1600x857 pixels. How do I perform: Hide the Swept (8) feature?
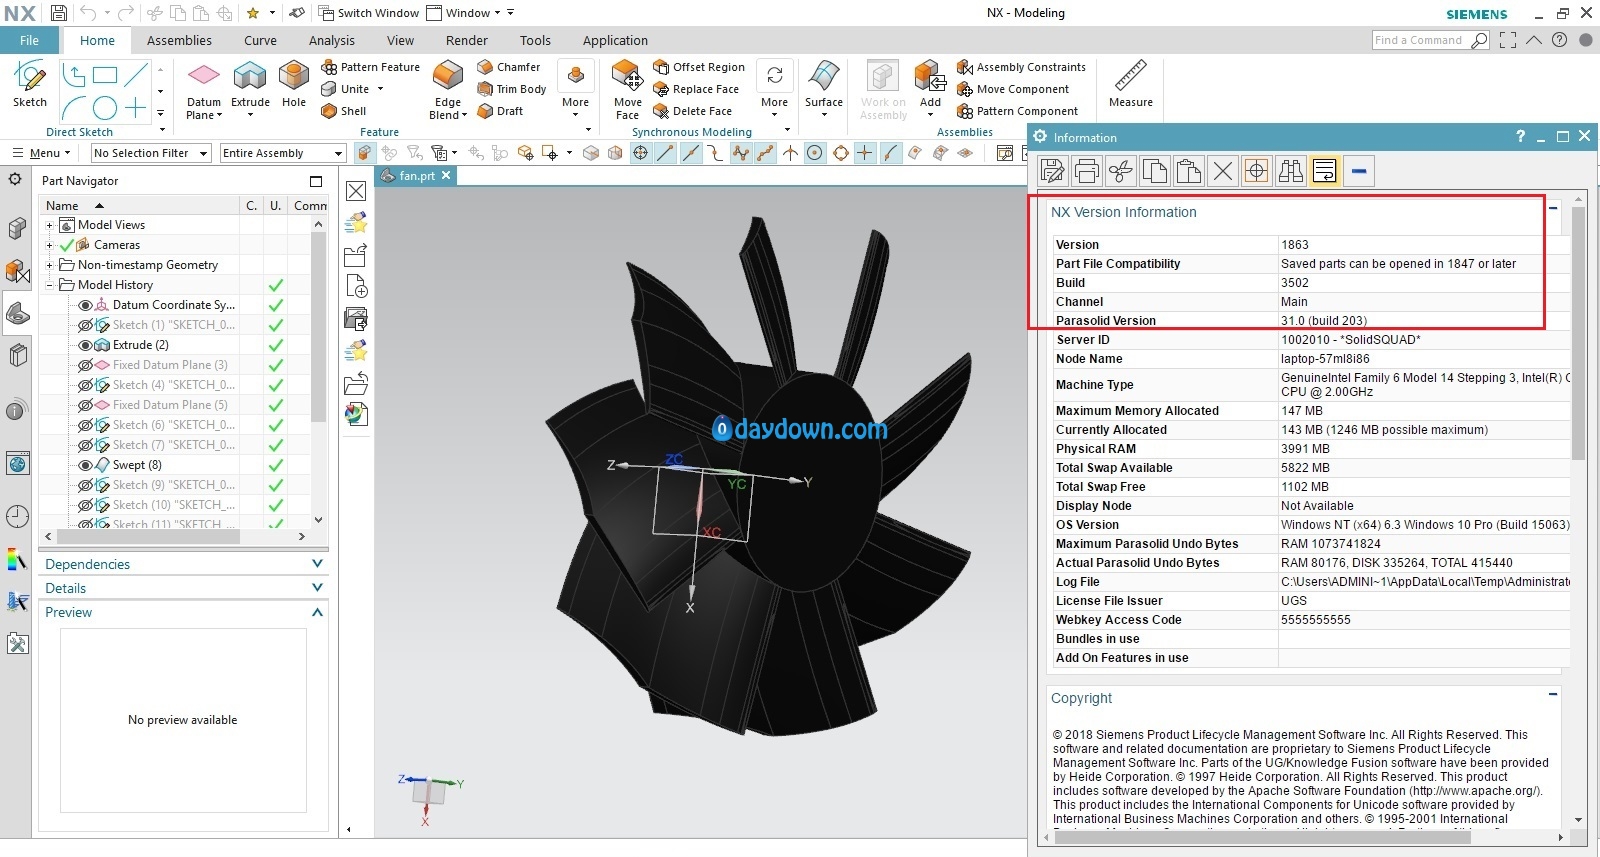click(x=86, y=465)
